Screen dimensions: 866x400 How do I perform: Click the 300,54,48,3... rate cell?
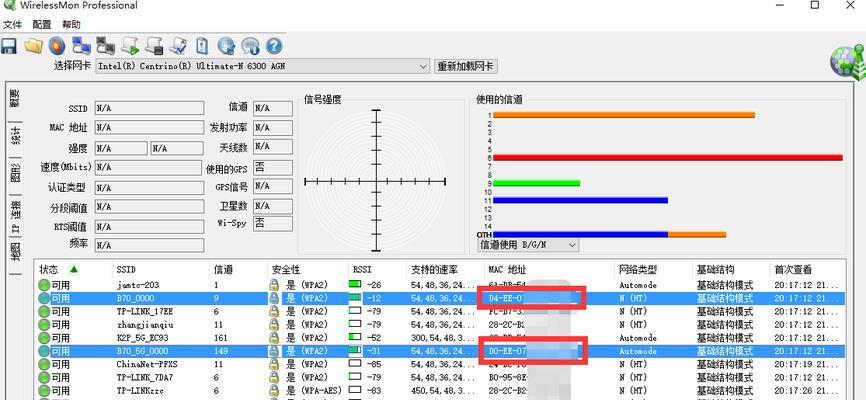440,338
